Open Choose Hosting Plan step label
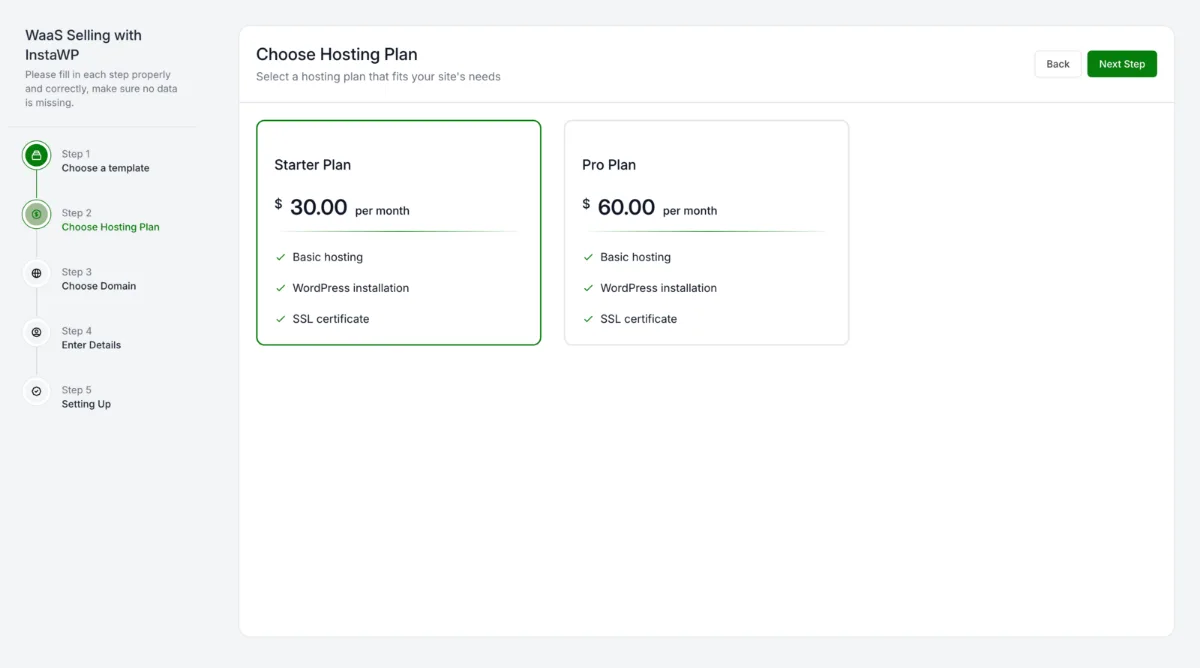Viewport: 1200px width, 668px height. (110, 227)
